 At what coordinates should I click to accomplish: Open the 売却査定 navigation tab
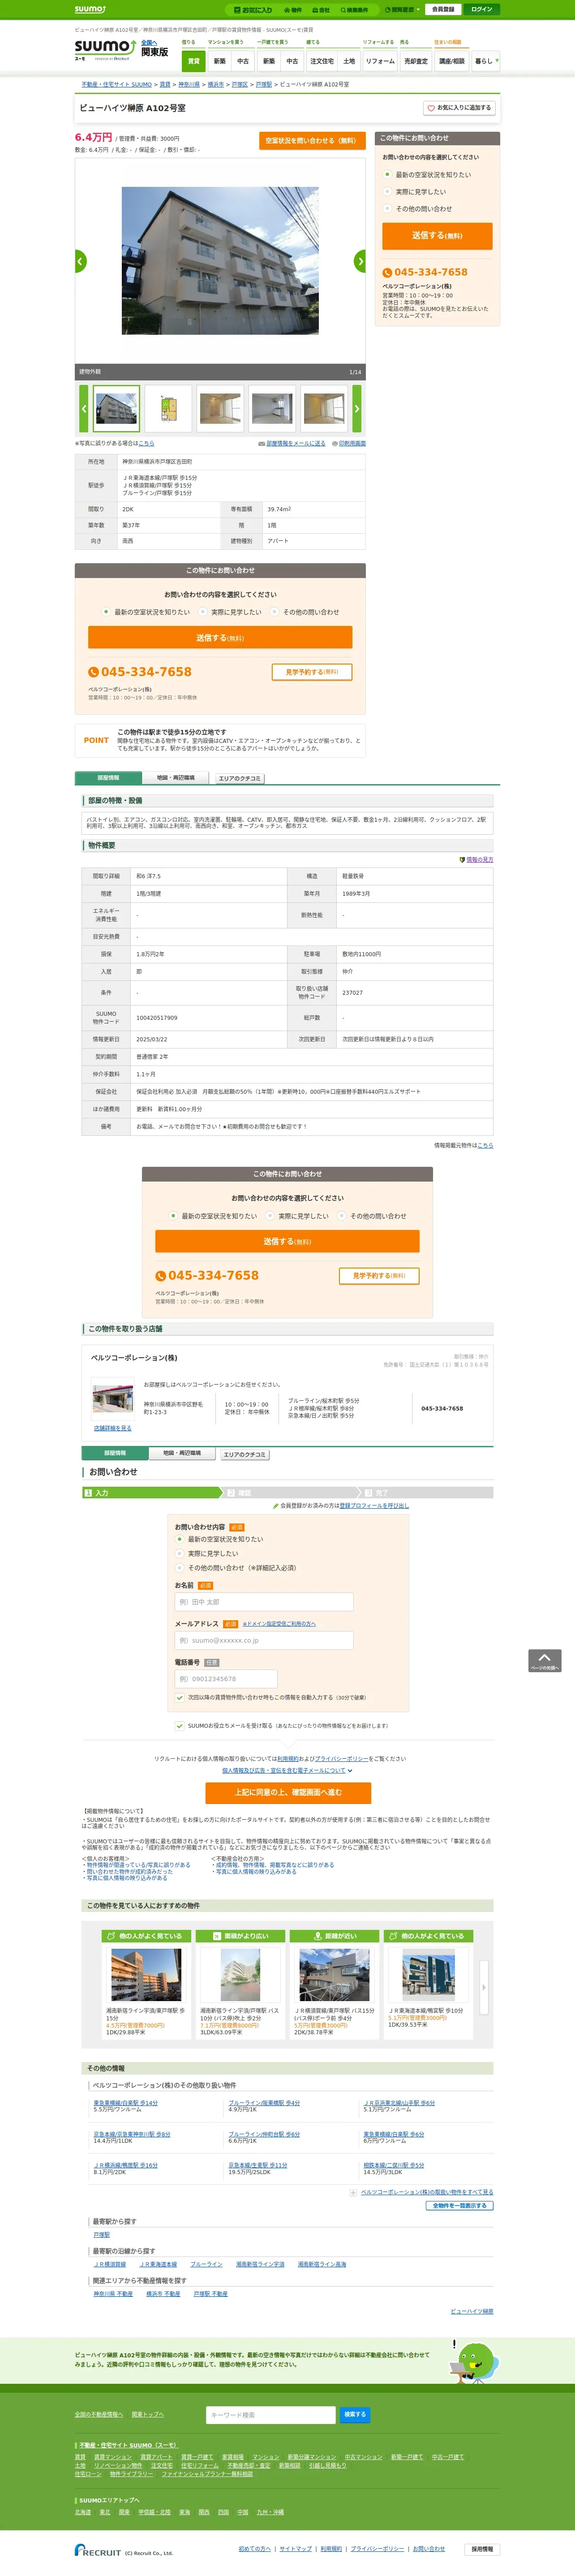click(x=416, y=61)
